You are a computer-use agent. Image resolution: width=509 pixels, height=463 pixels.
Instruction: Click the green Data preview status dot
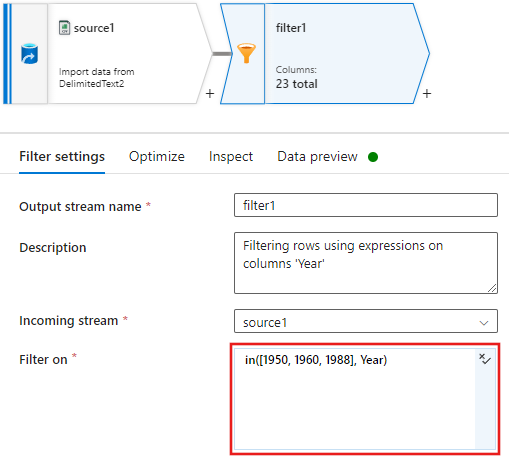point(373,157)
